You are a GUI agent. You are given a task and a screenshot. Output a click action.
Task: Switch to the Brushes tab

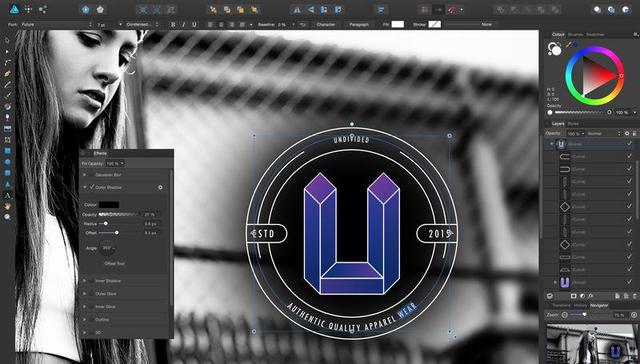coord(576,35)
